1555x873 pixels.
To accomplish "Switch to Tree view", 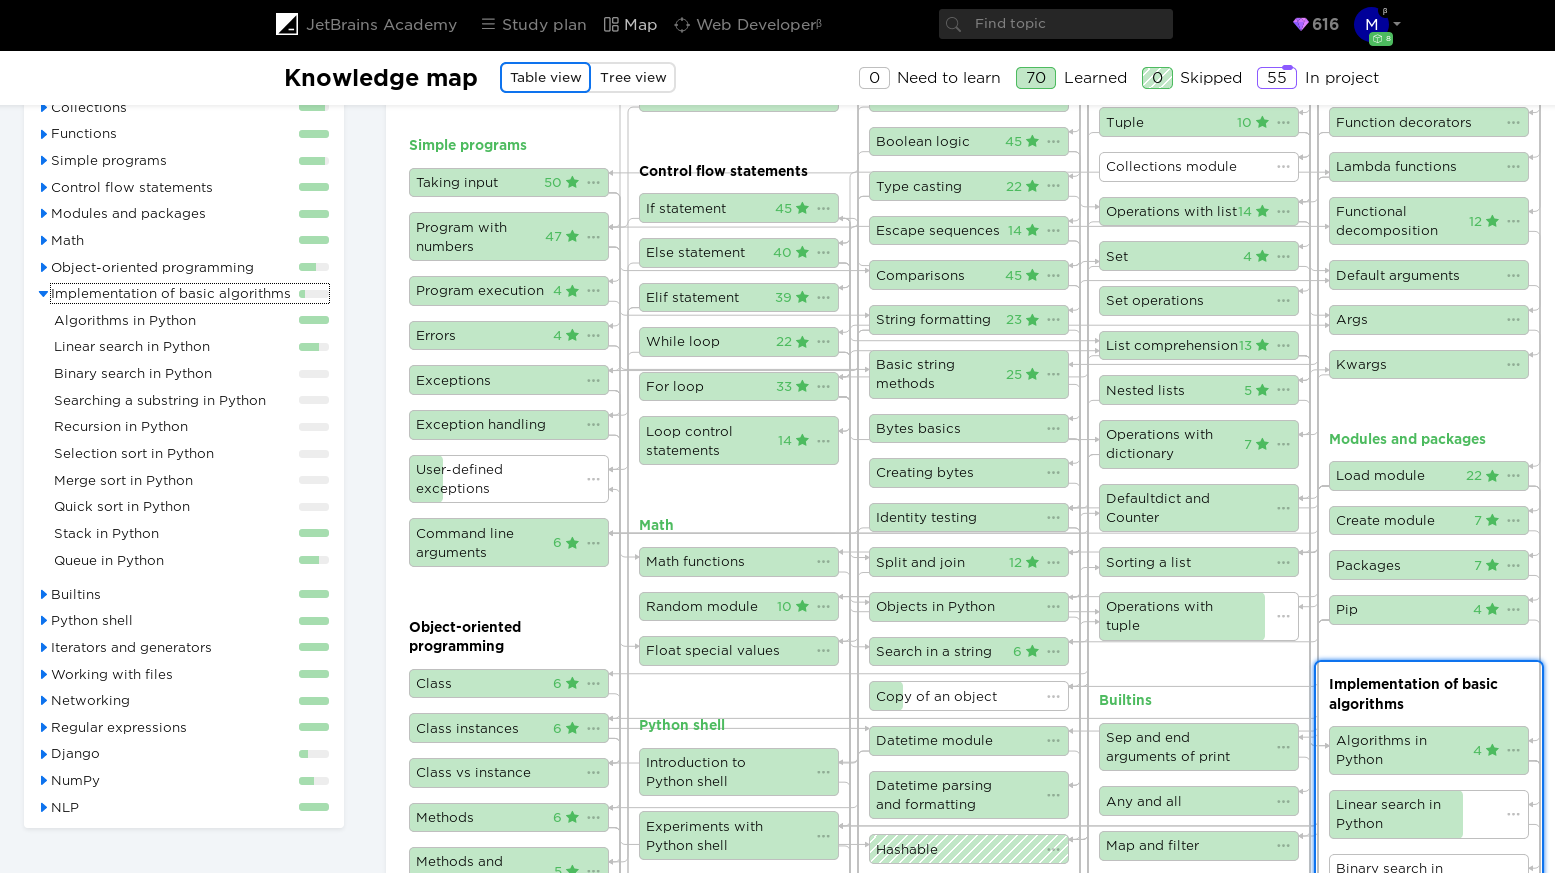I will [x=633, y=77].
